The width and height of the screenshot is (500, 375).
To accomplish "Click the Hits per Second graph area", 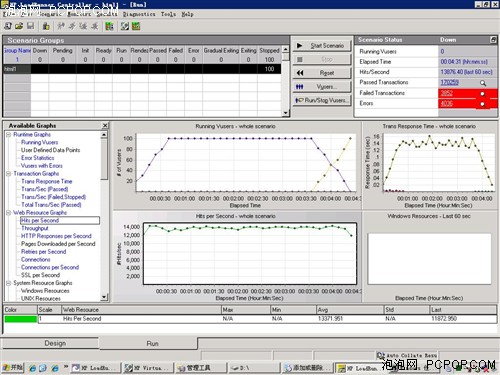I will pos(250,254).
